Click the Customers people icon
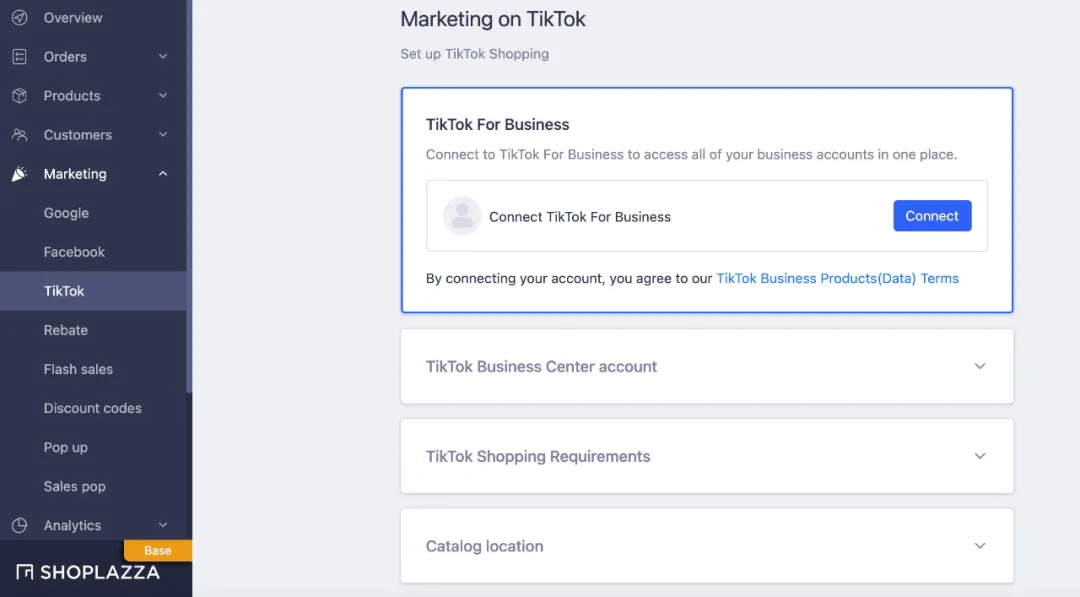1080x597 pixels. click(x=19, y=135)
